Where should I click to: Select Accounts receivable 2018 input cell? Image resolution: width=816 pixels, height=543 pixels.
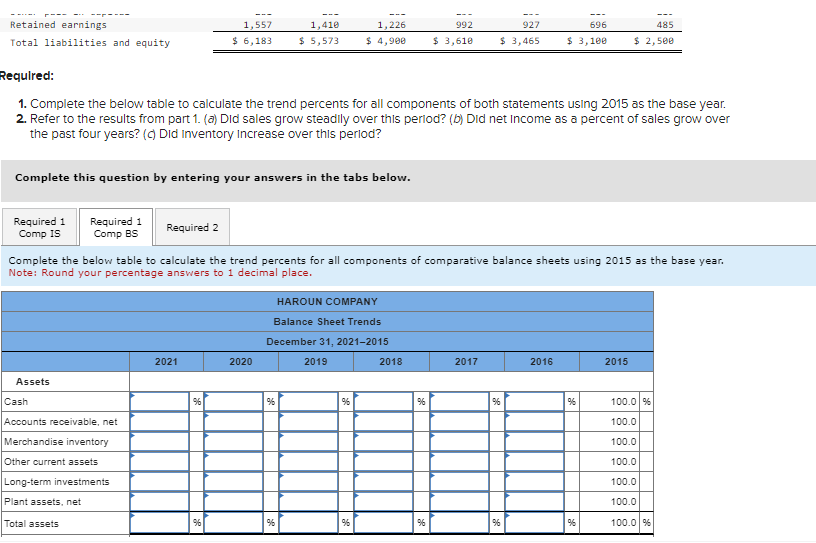pos(384,422)
